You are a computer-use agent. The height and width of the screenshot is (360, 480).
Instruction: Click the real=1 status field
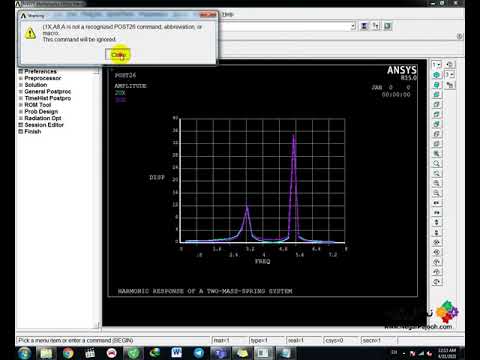pyautogui.click(x=304, y=340)
